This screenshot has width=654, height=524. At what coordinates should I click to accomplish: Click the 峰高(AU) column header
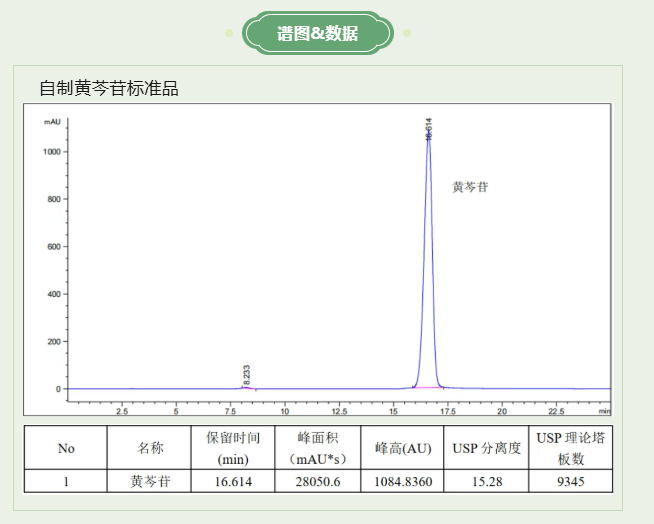click(x=403, y=448)
